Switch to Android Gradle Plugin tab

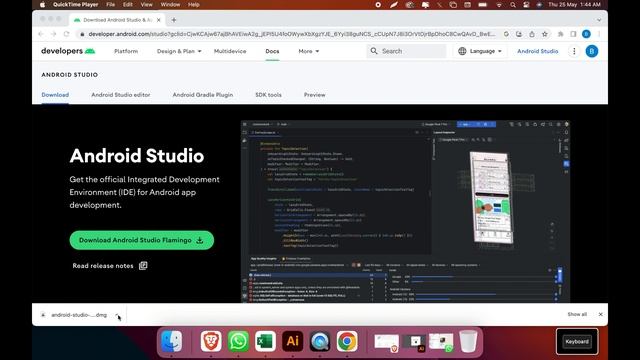[203, 95]
